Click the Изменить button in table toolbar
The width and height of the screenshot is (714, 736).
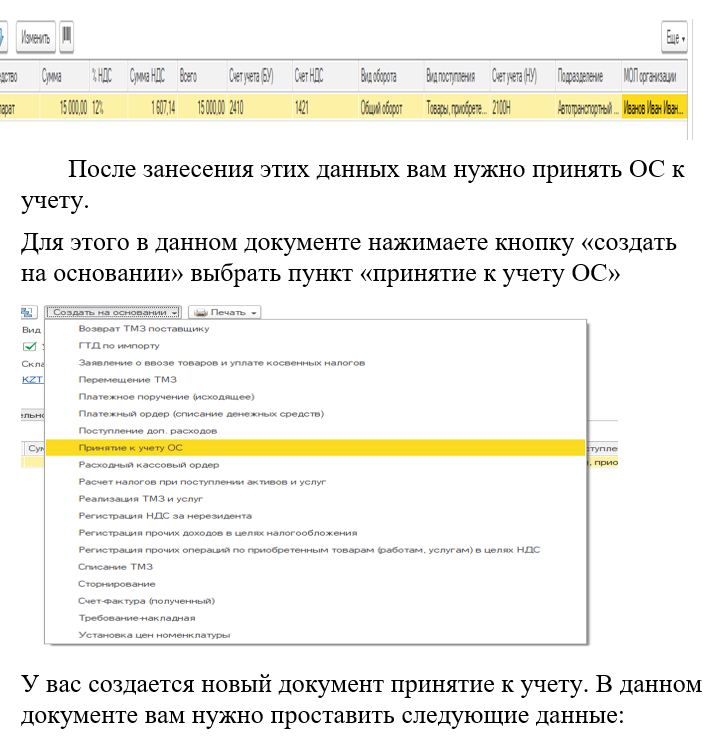[36, 37]
